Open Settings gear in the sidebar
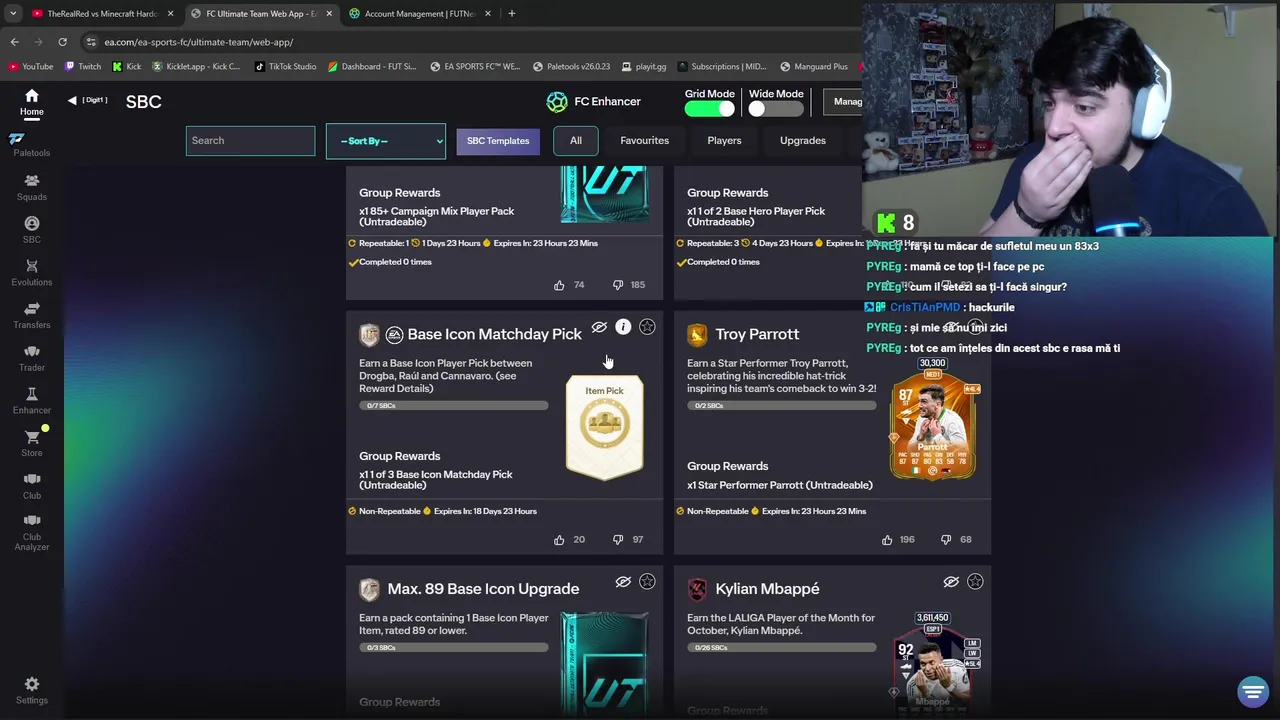1280x720 pixels. point(32,690)
